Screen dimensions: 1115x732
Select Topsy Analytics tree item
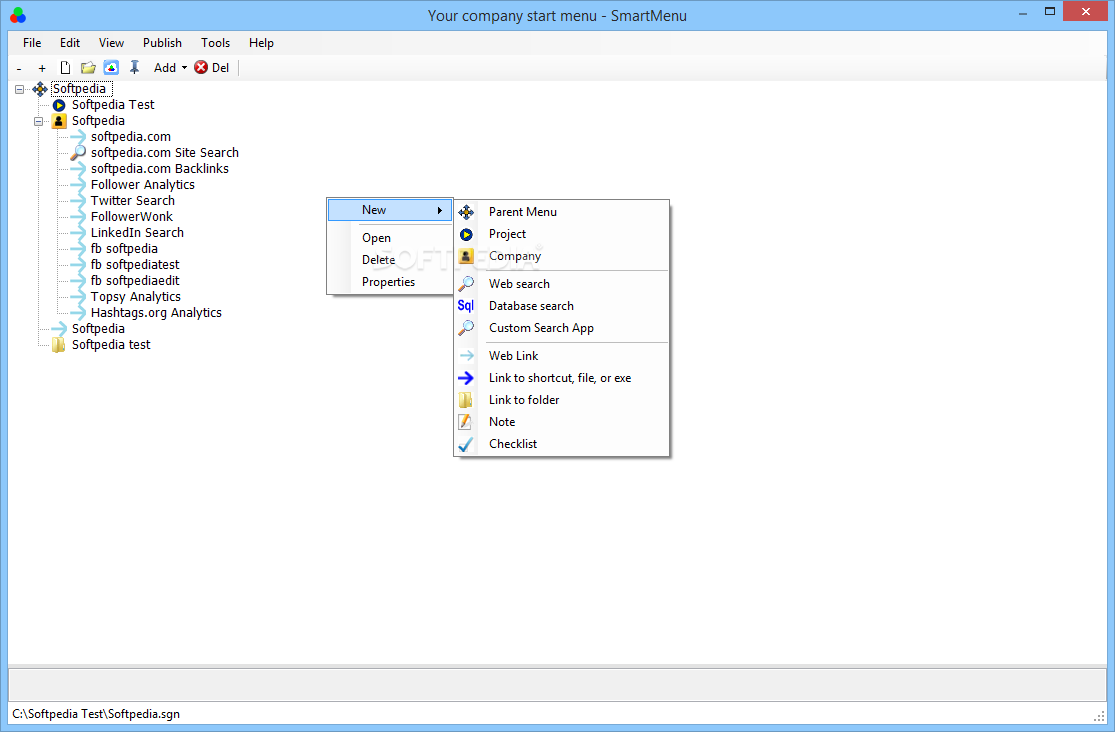136,297
